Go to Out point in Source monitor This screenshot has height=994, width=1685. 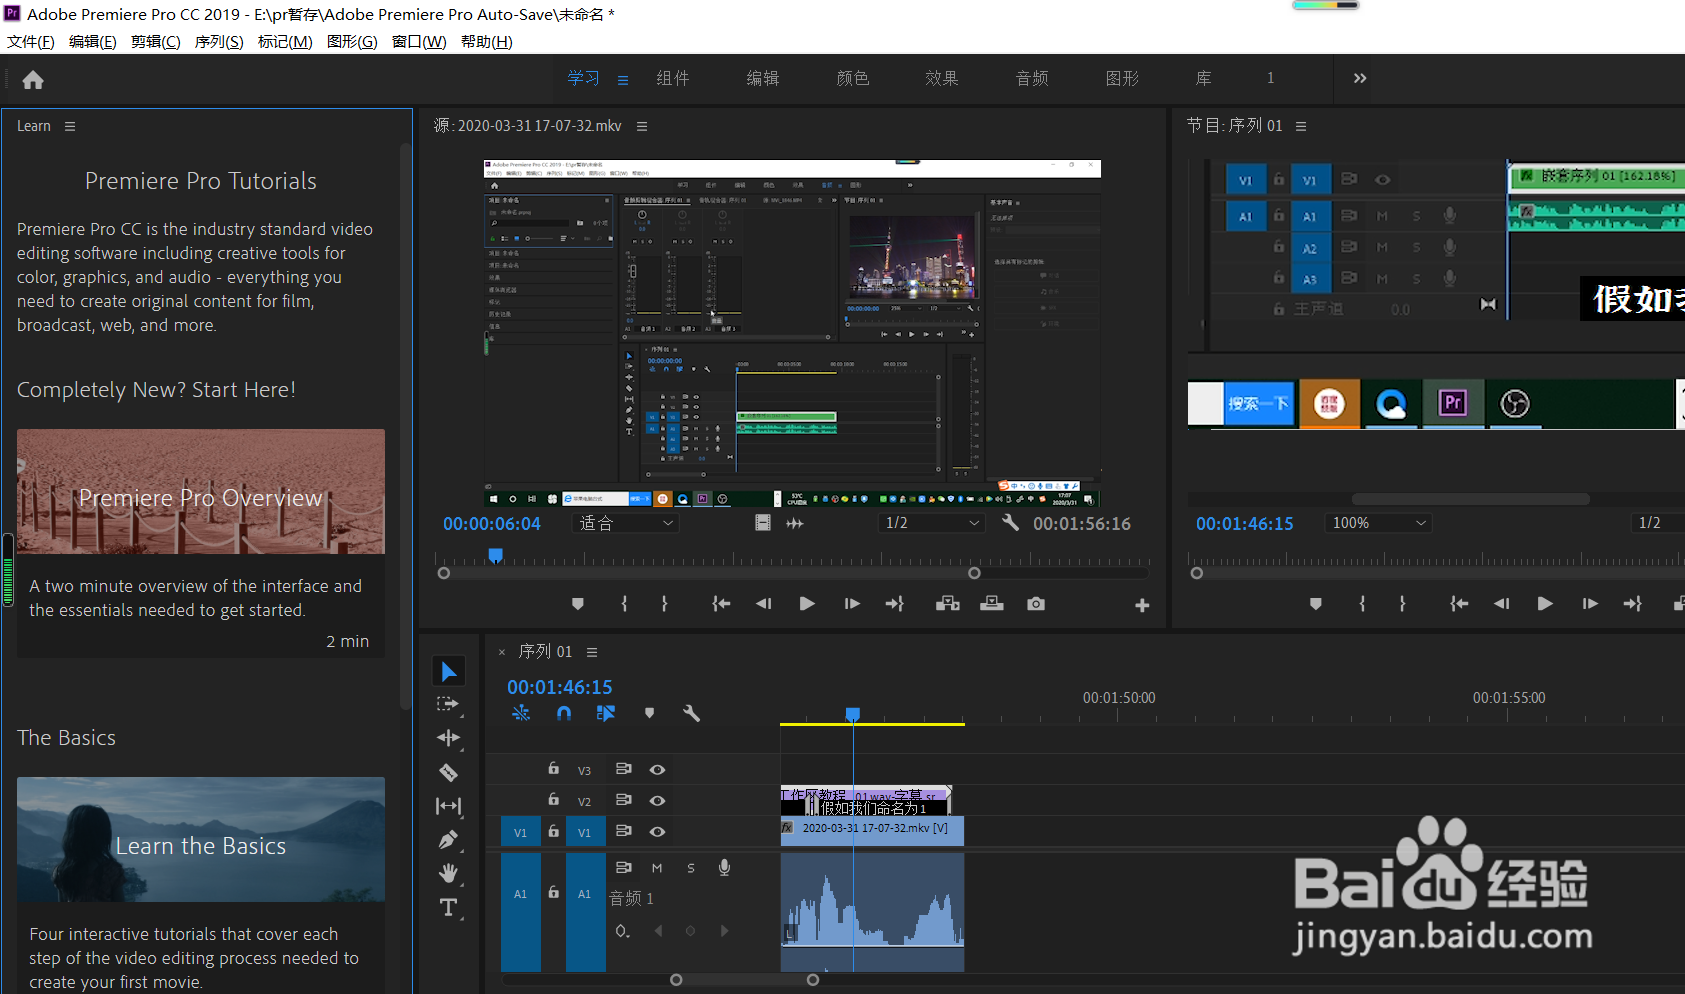895,604
